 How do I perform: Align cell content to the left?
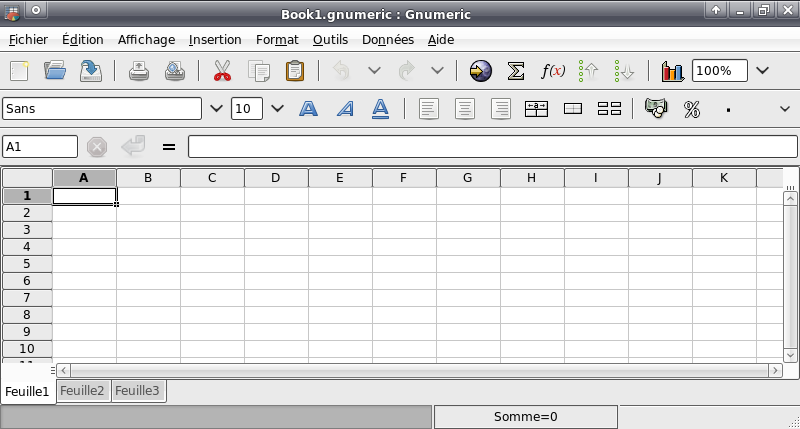429,109
